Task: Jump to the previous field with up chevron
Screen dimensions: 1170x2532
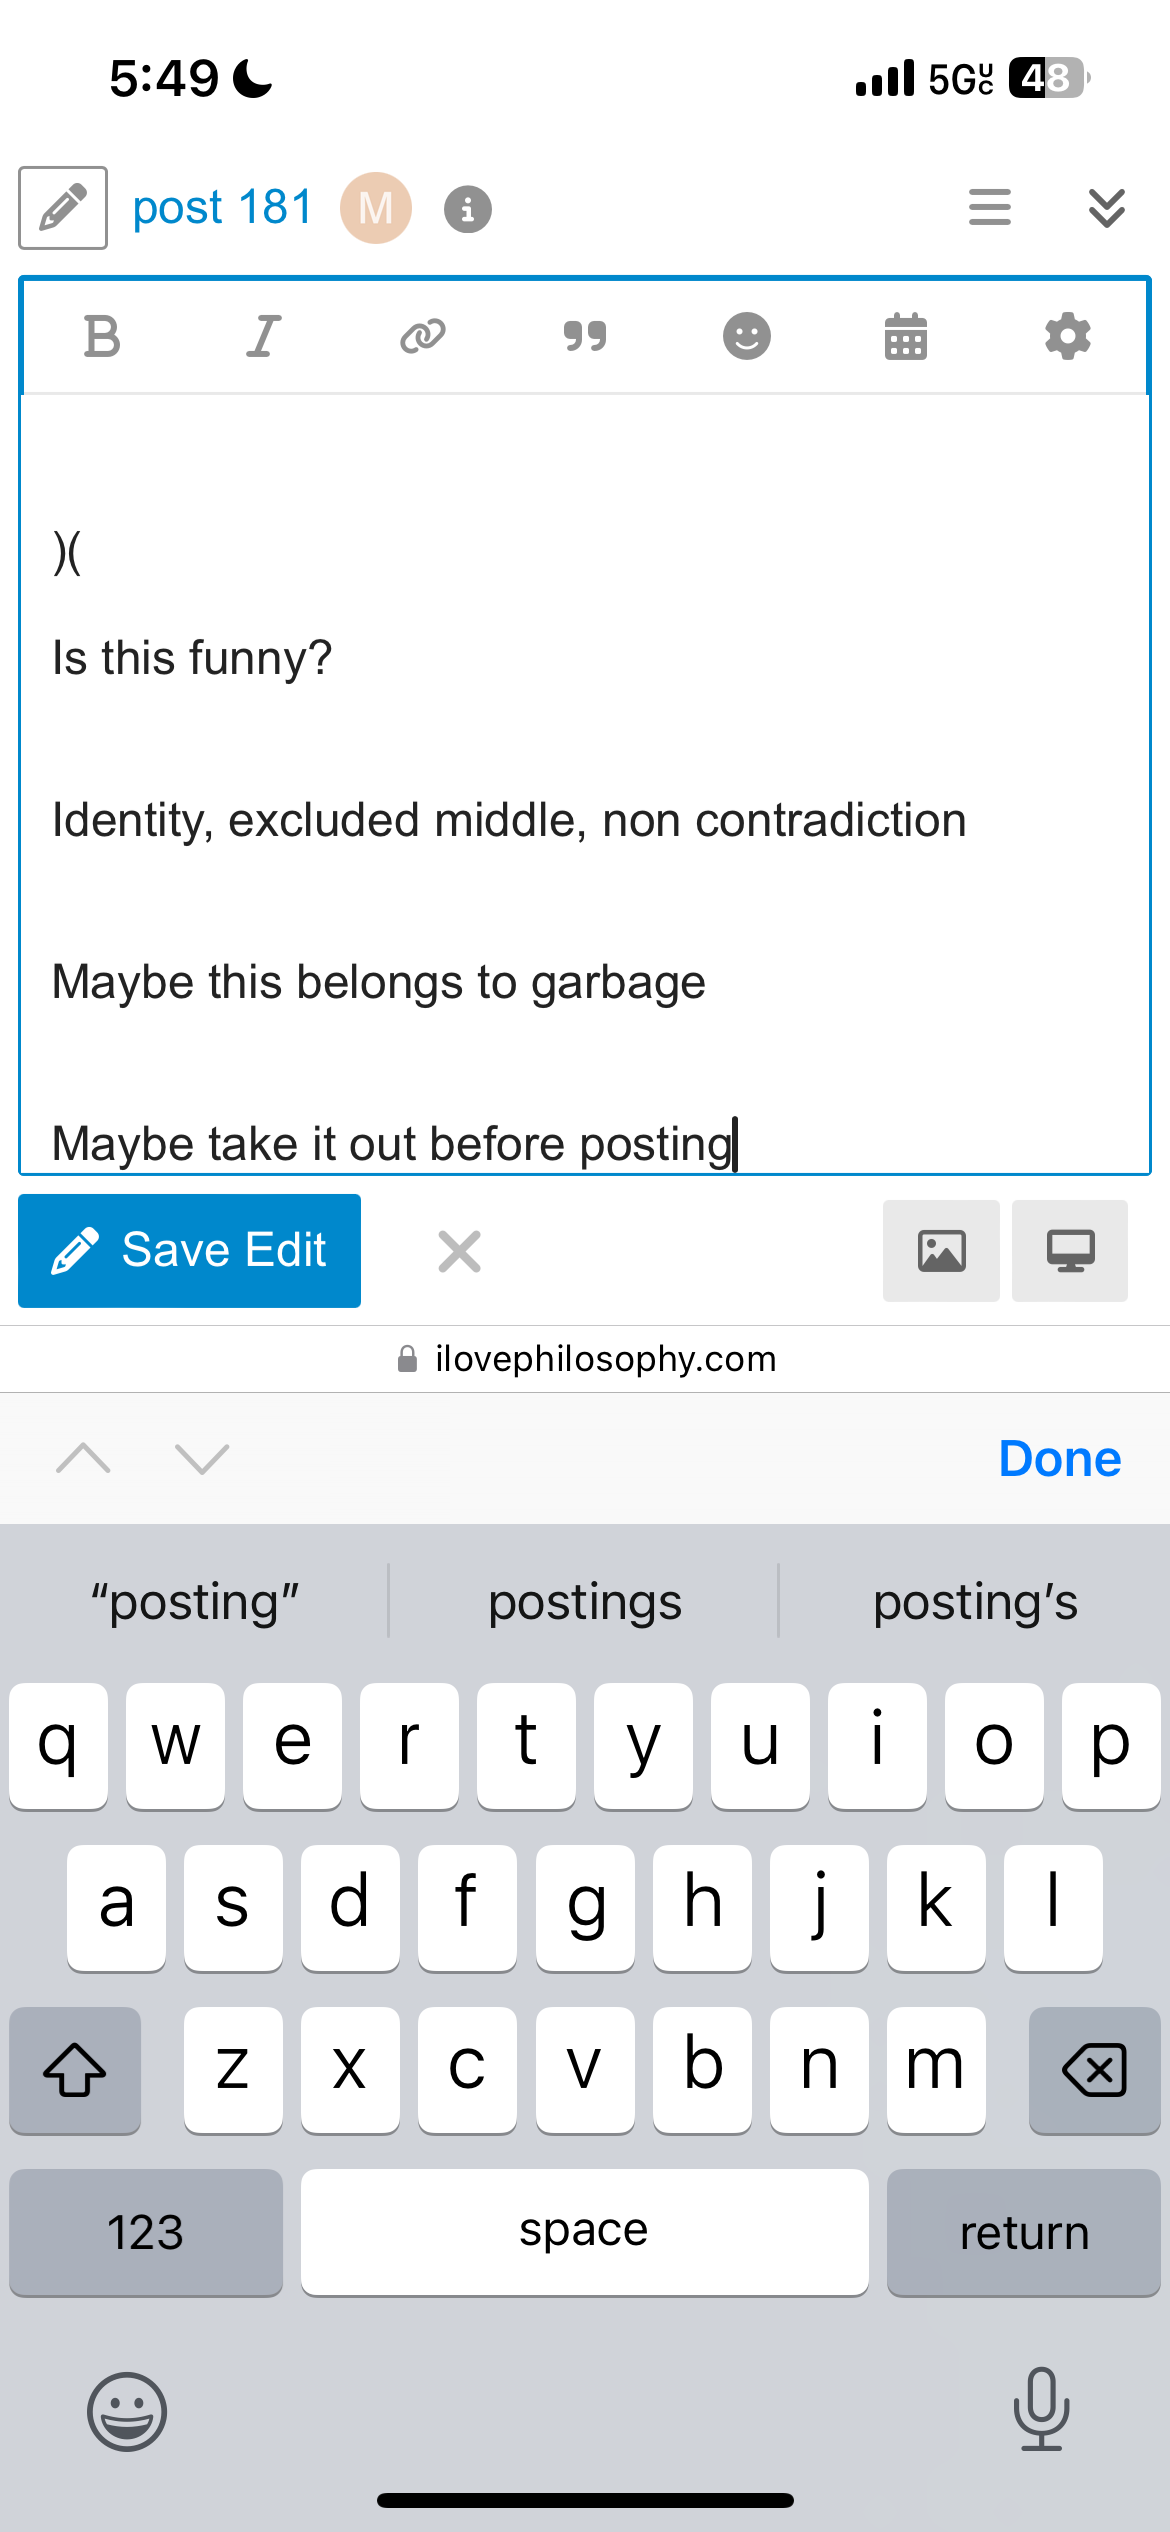Action: 84,1459
